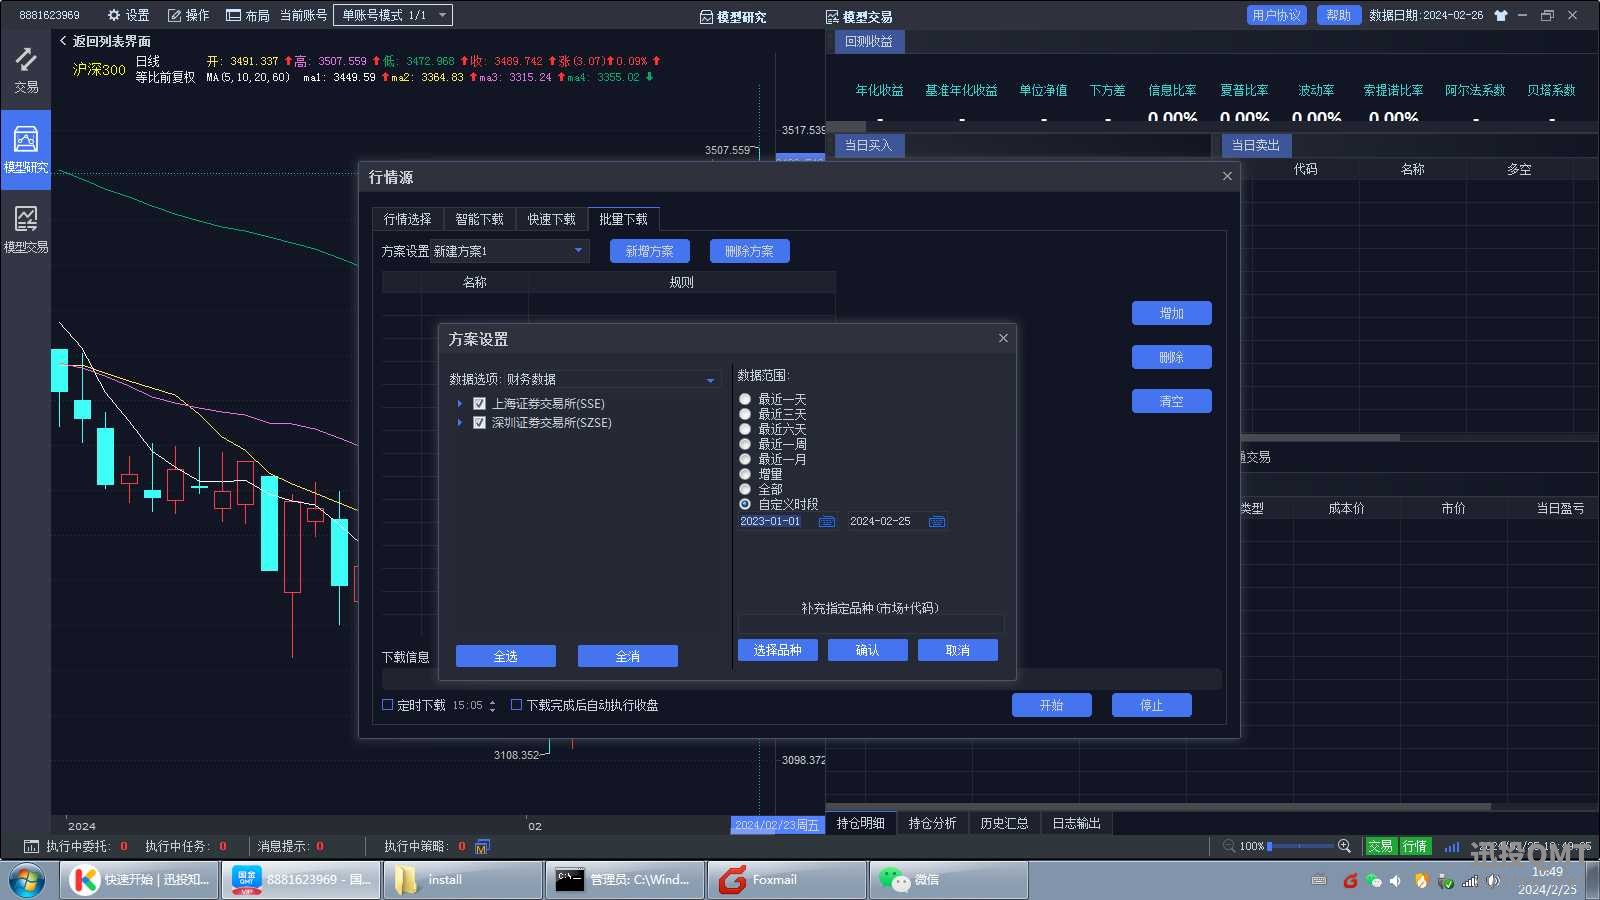Select 增量 data range
The width and height of the screenshot is (1600, 900).
[x=745, y=474]
